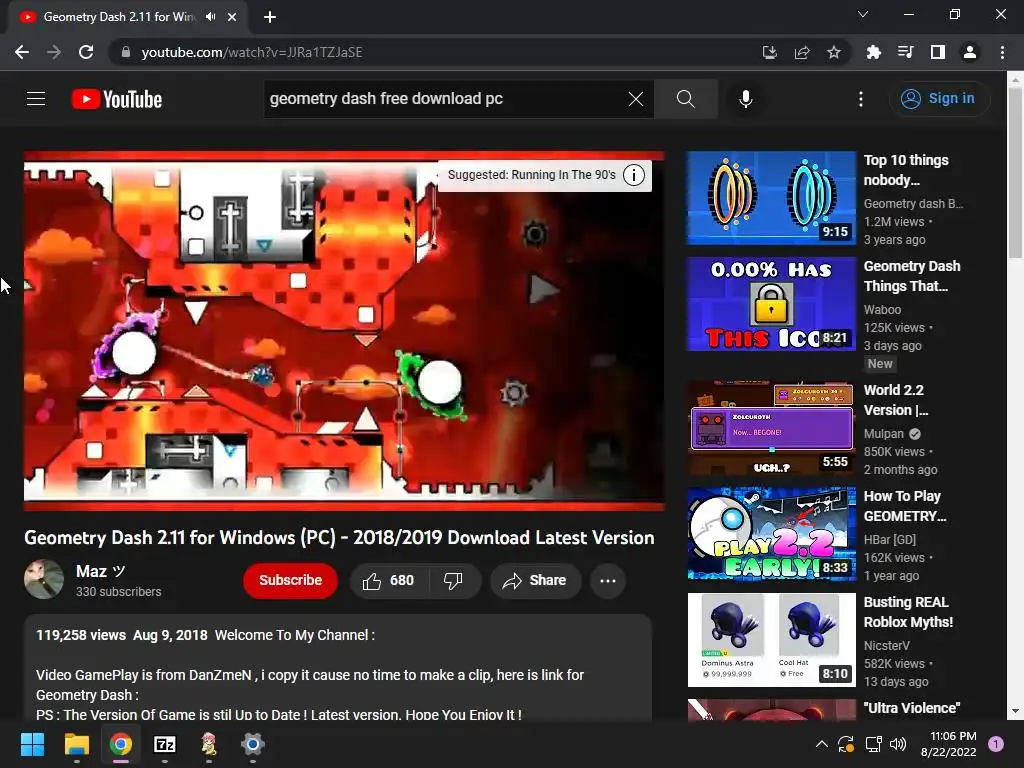Click the YouTube search text field
The image size is (1024, 768).
click(445, 99)
